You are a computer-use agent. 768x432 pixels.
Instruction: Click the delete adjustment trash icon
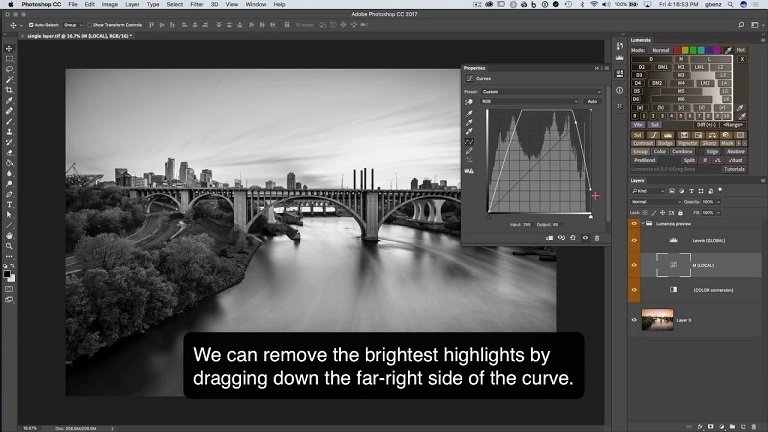pos(597,238)
